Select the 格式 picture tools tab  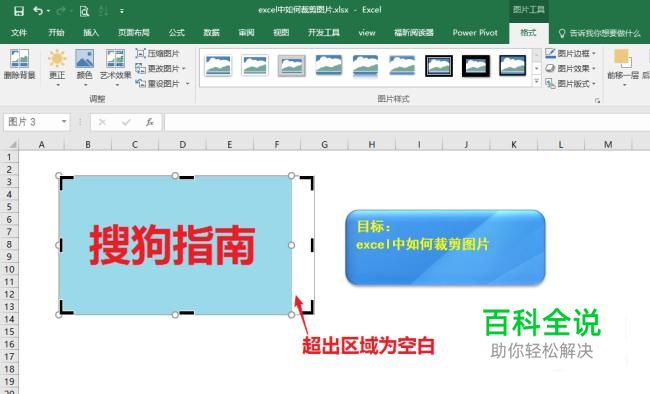(x=528, y=33)
